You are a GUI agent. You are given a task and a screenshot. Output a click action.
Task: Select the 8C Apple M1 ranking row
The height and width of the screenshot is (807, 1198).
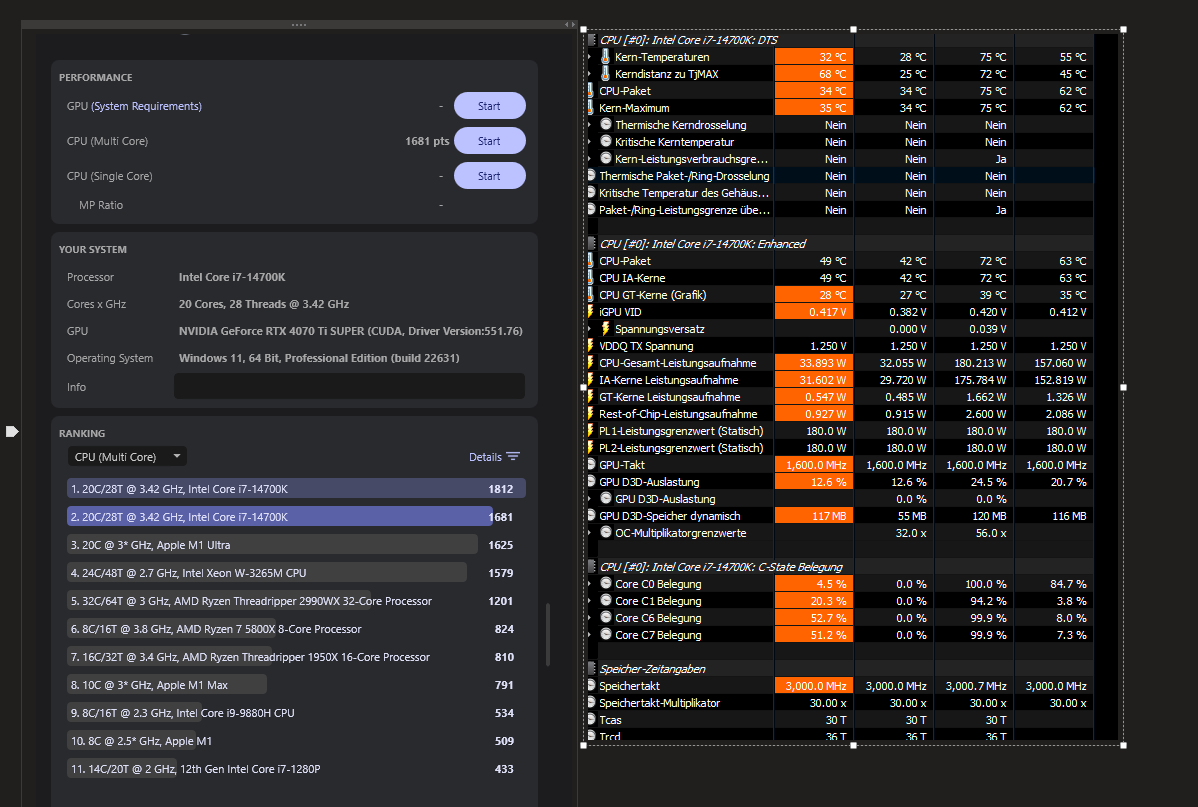(296, 741)
